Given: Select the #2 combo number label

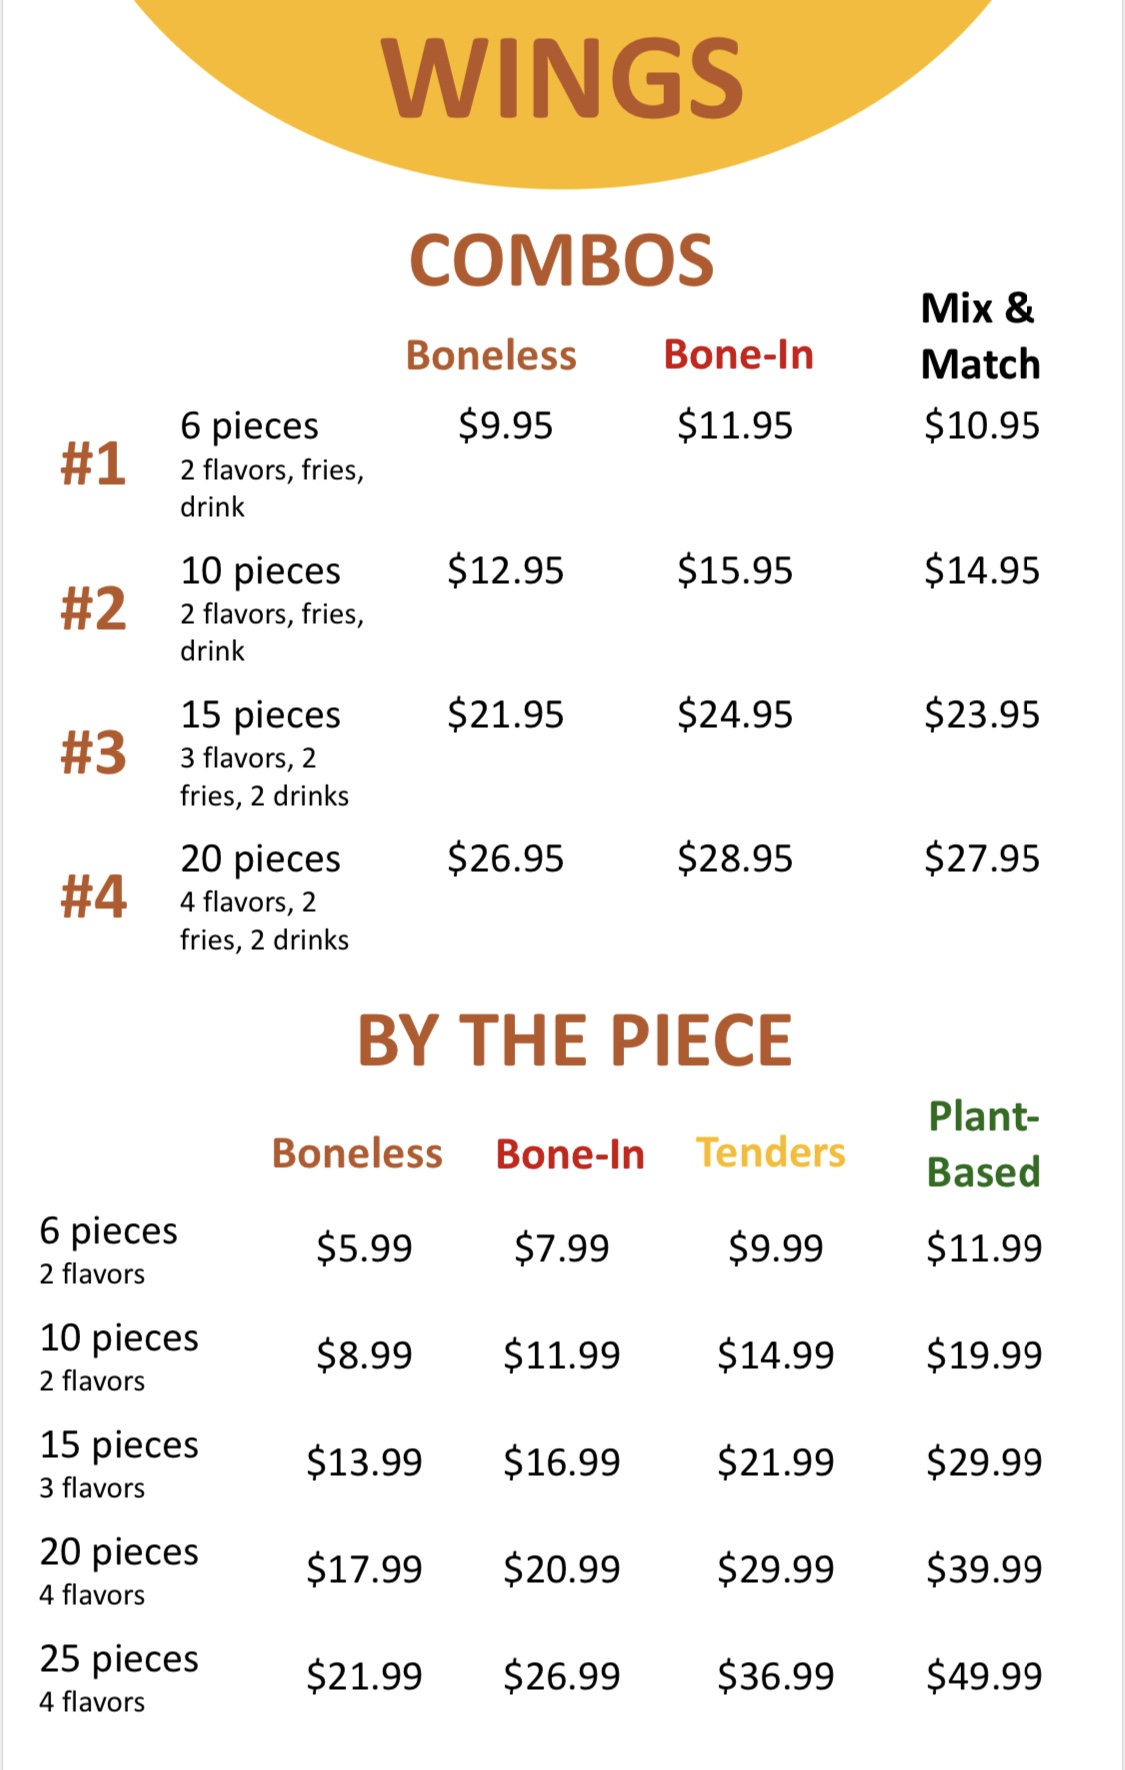Looking at the screenshot, I should coord(93,608).
